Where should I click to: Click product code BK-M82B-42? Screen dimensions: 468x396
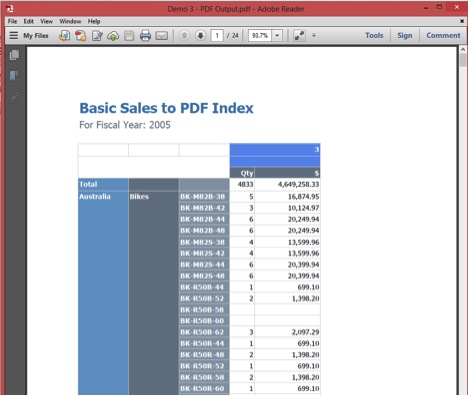coord(202,208)
